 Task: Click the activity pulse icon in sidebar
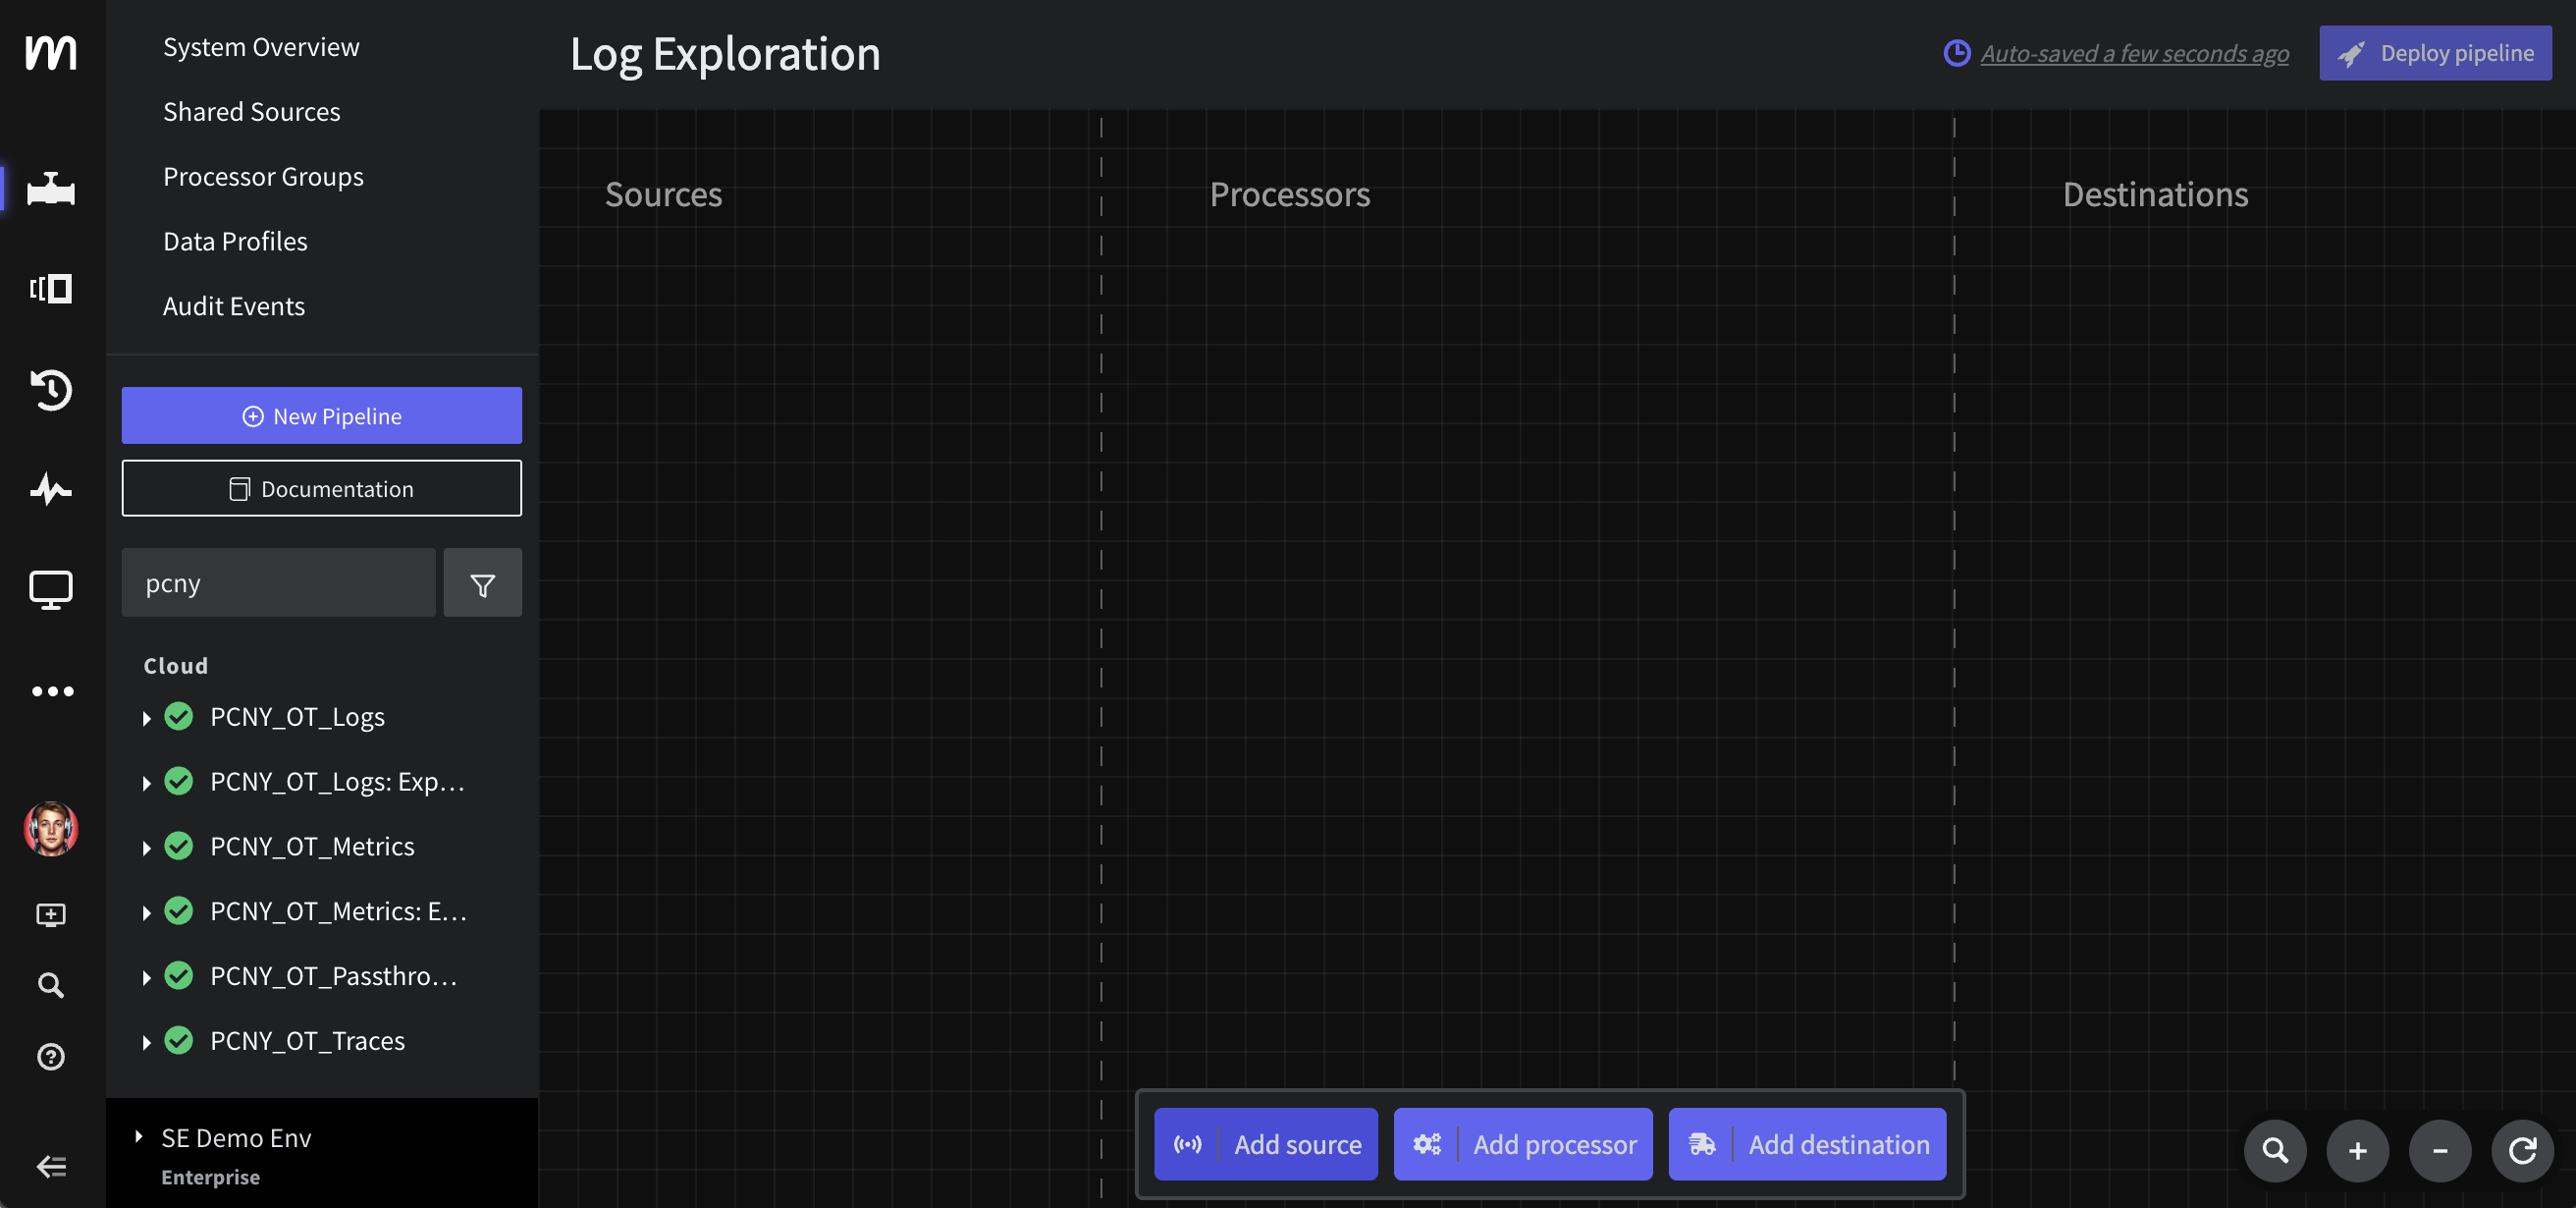50,489
